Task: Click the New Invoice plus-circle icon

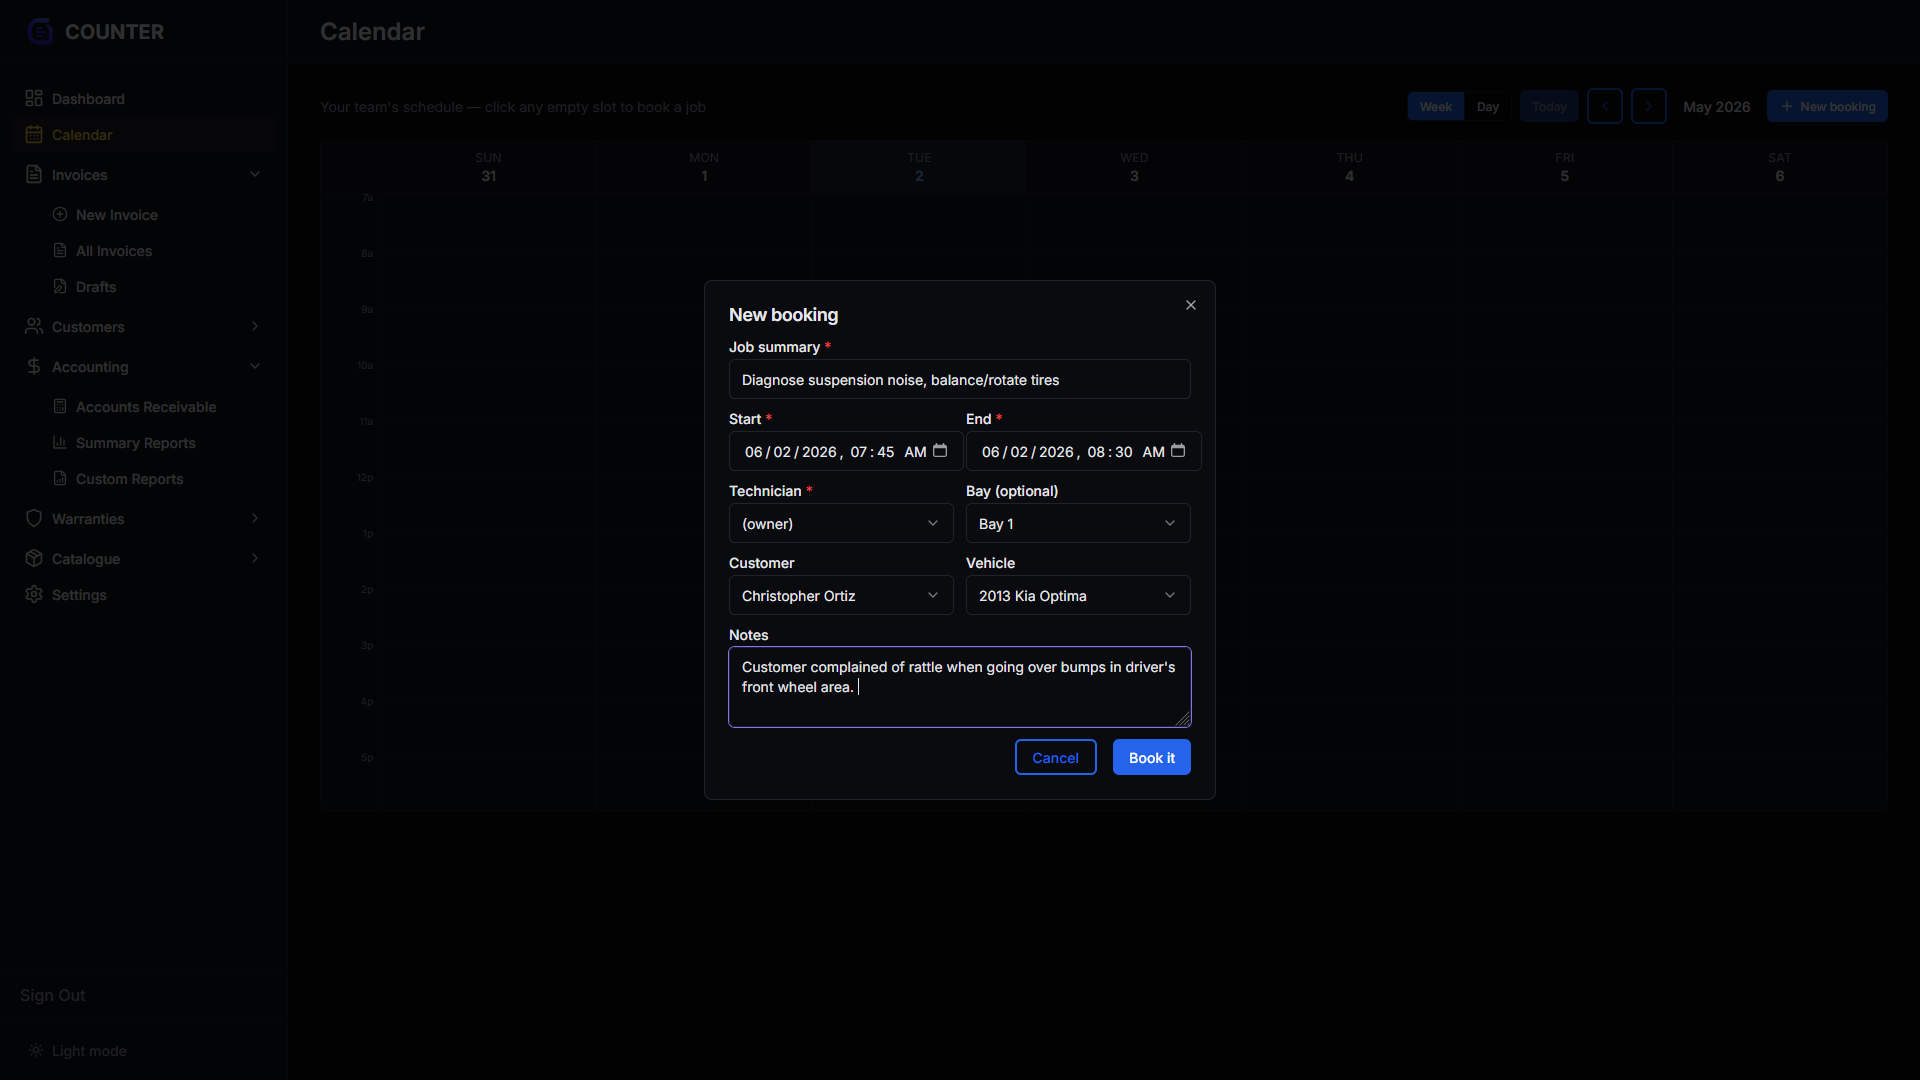Action: click(x=60, y=214)
